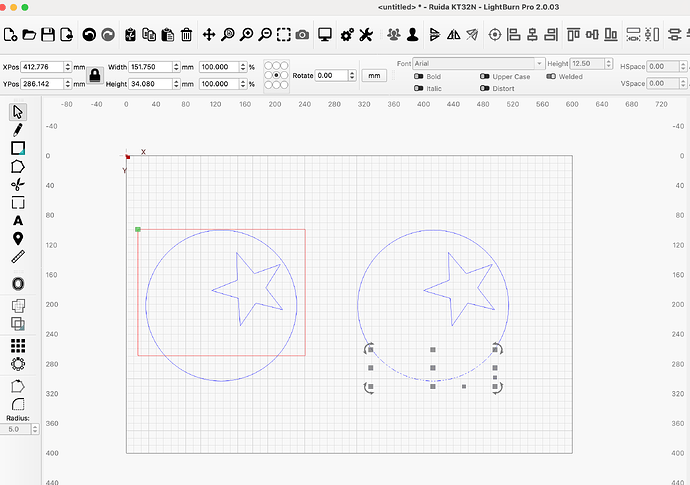Select the Position Laser map pin tool
Viewport: 690px width, 485px height.
(18, 239)
